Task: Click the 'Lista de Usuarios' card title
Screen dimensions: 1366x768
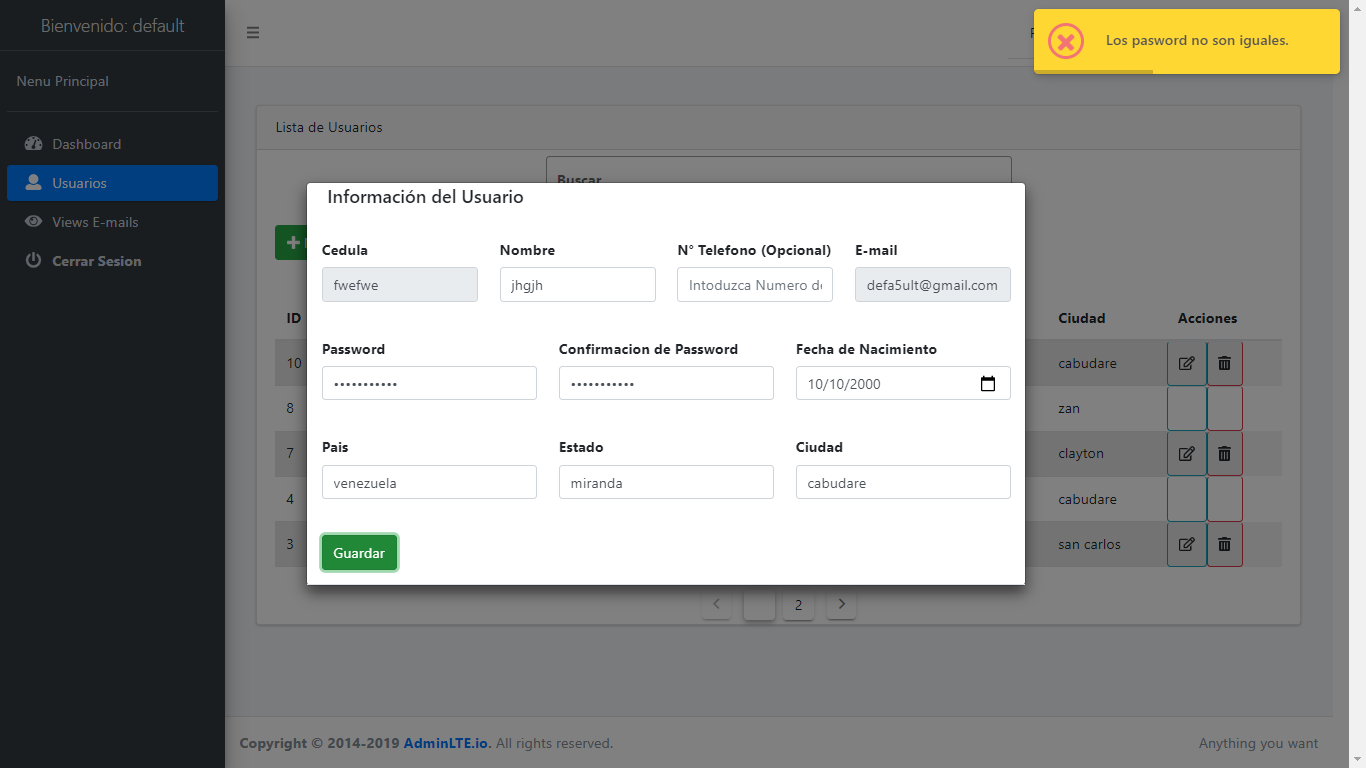Action: click(x=329, y=127)
